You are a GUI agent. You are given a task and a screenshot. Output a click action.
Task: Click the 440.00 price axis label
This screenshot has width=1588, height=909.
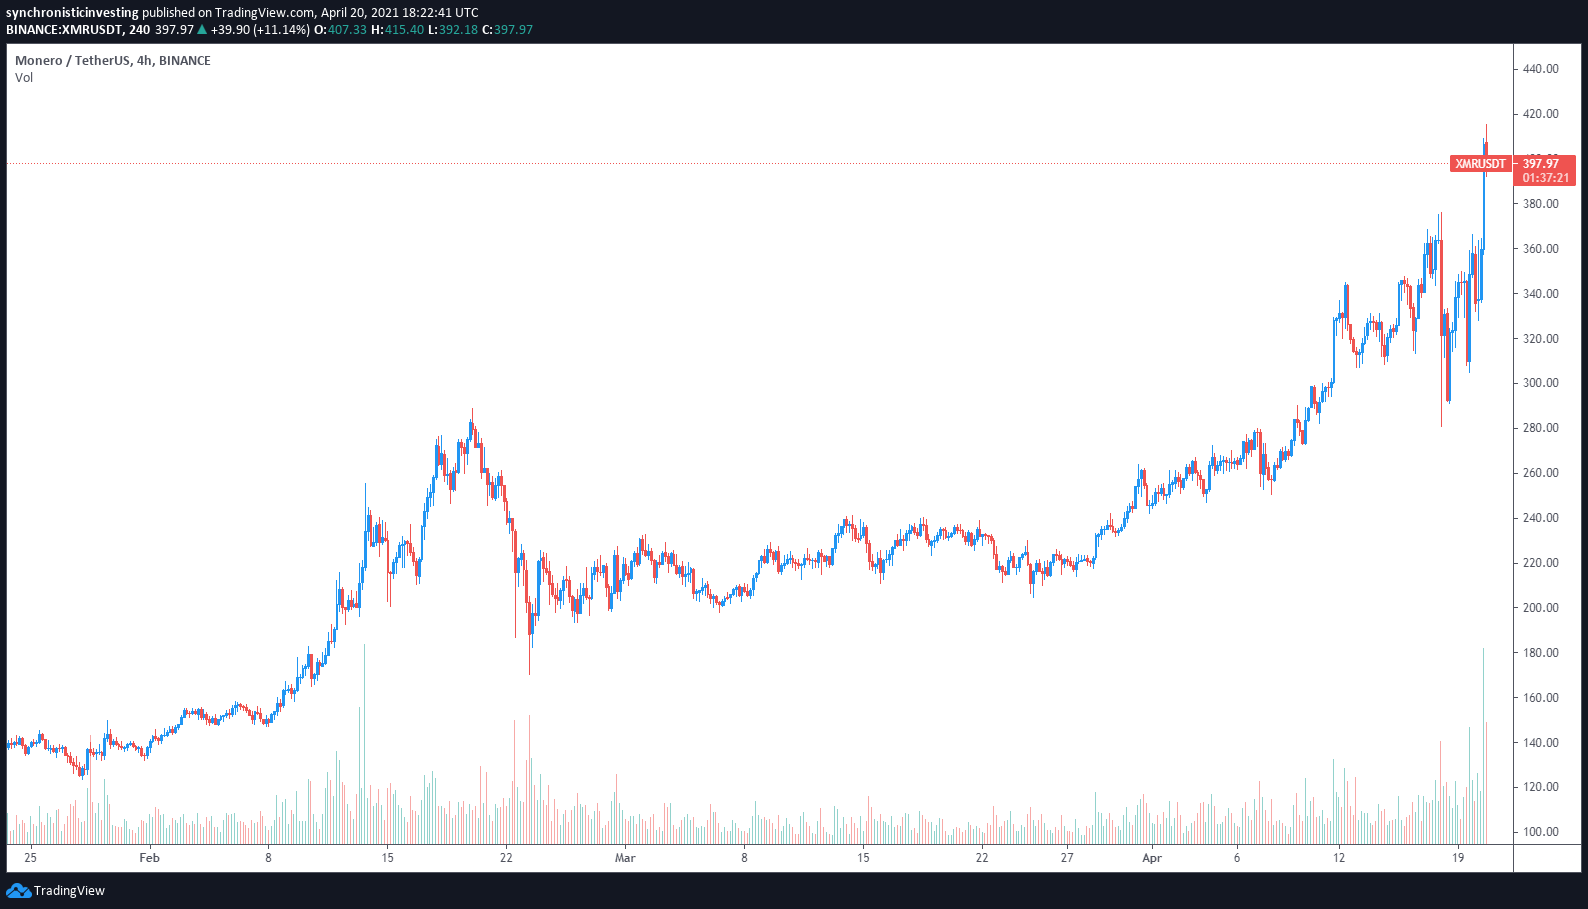pyautogui.click(x=1540, y=69)
